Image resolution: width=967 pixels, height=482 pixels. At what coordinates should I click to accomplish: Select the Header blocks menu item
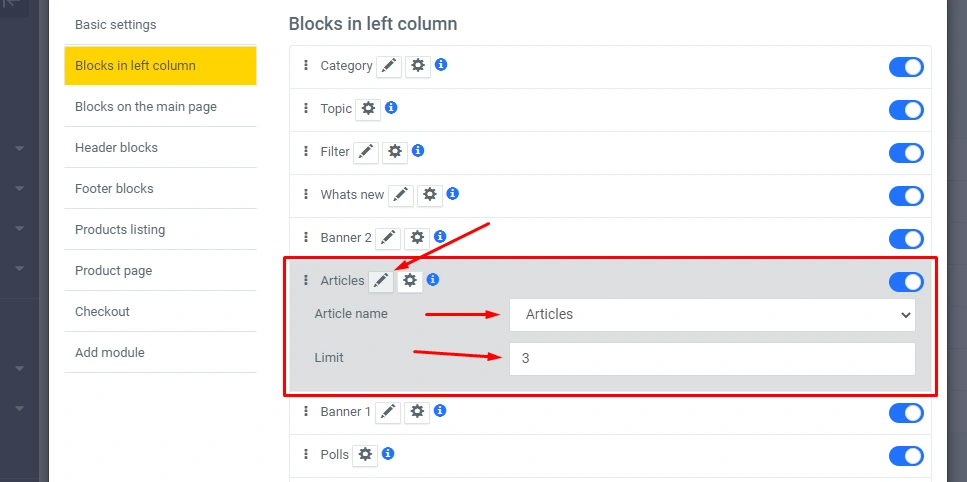[116, 147]
